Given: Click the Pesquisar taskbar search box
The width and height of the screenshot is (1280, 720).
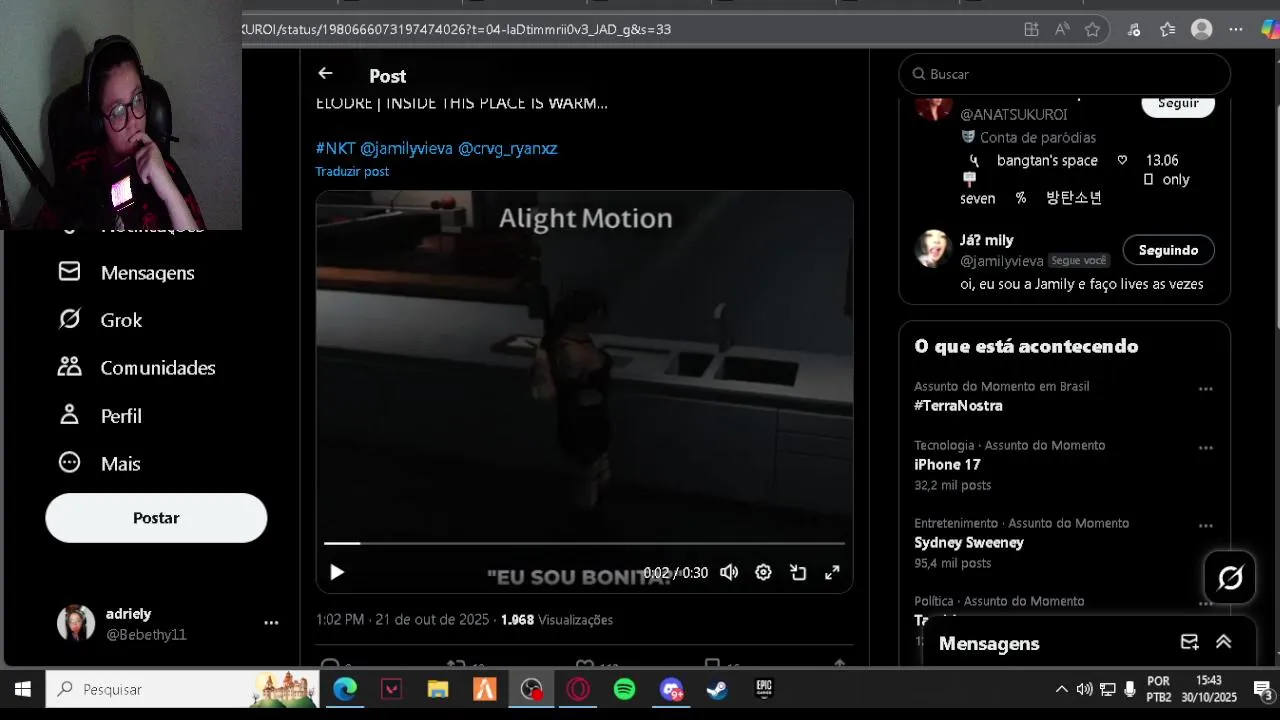Looking at the screenshot, I should click(x=183, y=689).
